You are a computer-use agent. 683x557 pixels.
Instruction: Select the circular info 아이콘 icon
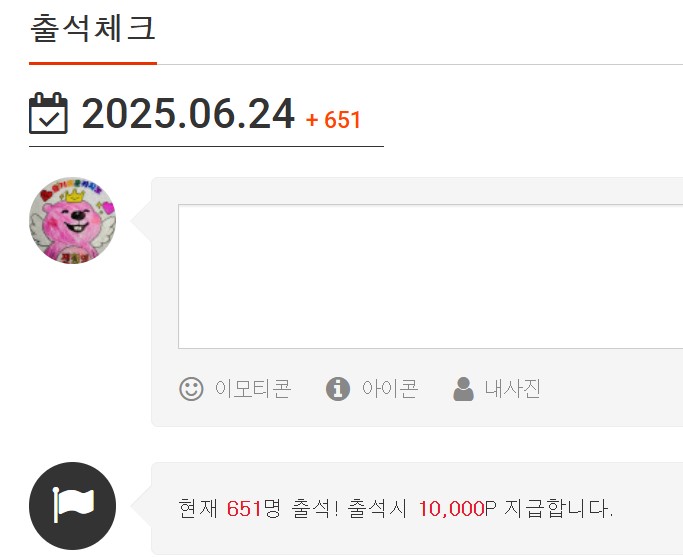tap(338, 388)
